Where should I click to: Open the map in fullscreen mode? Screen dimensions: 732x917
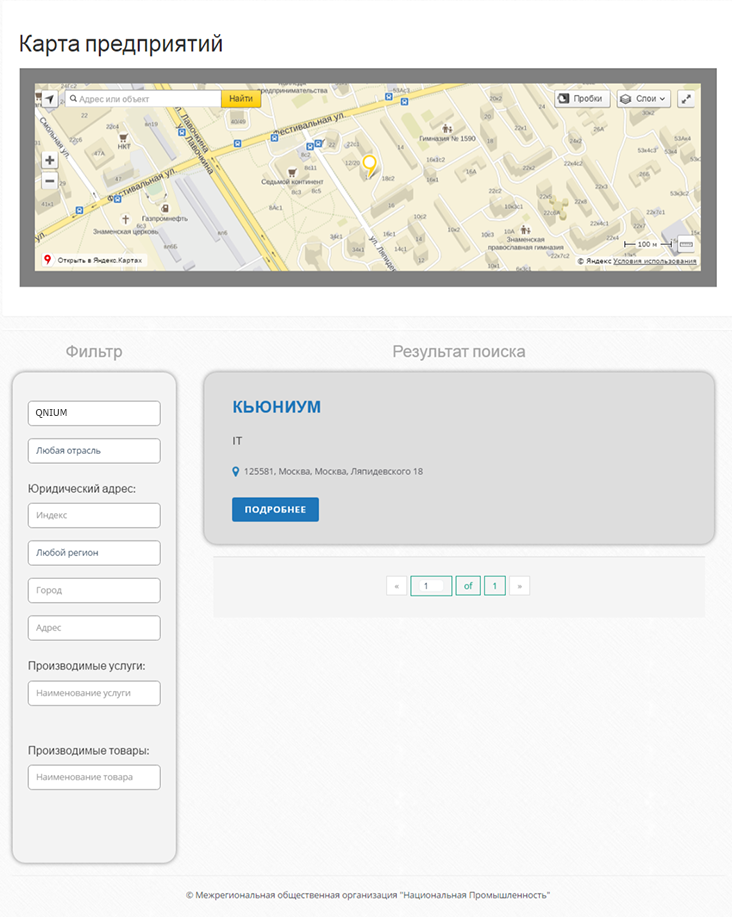click(686, 99)
